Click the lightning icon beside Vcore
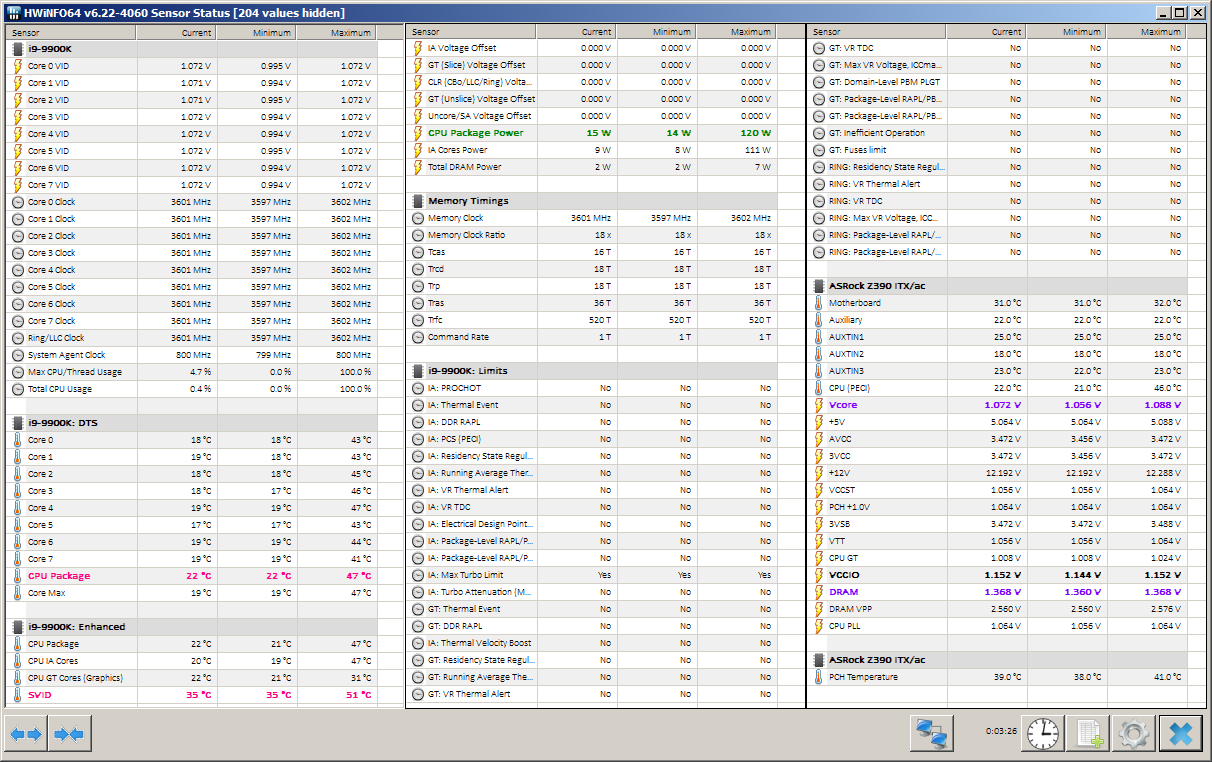Image resolution: width=1212 pixels, height=762 pixels. (818, 405)
